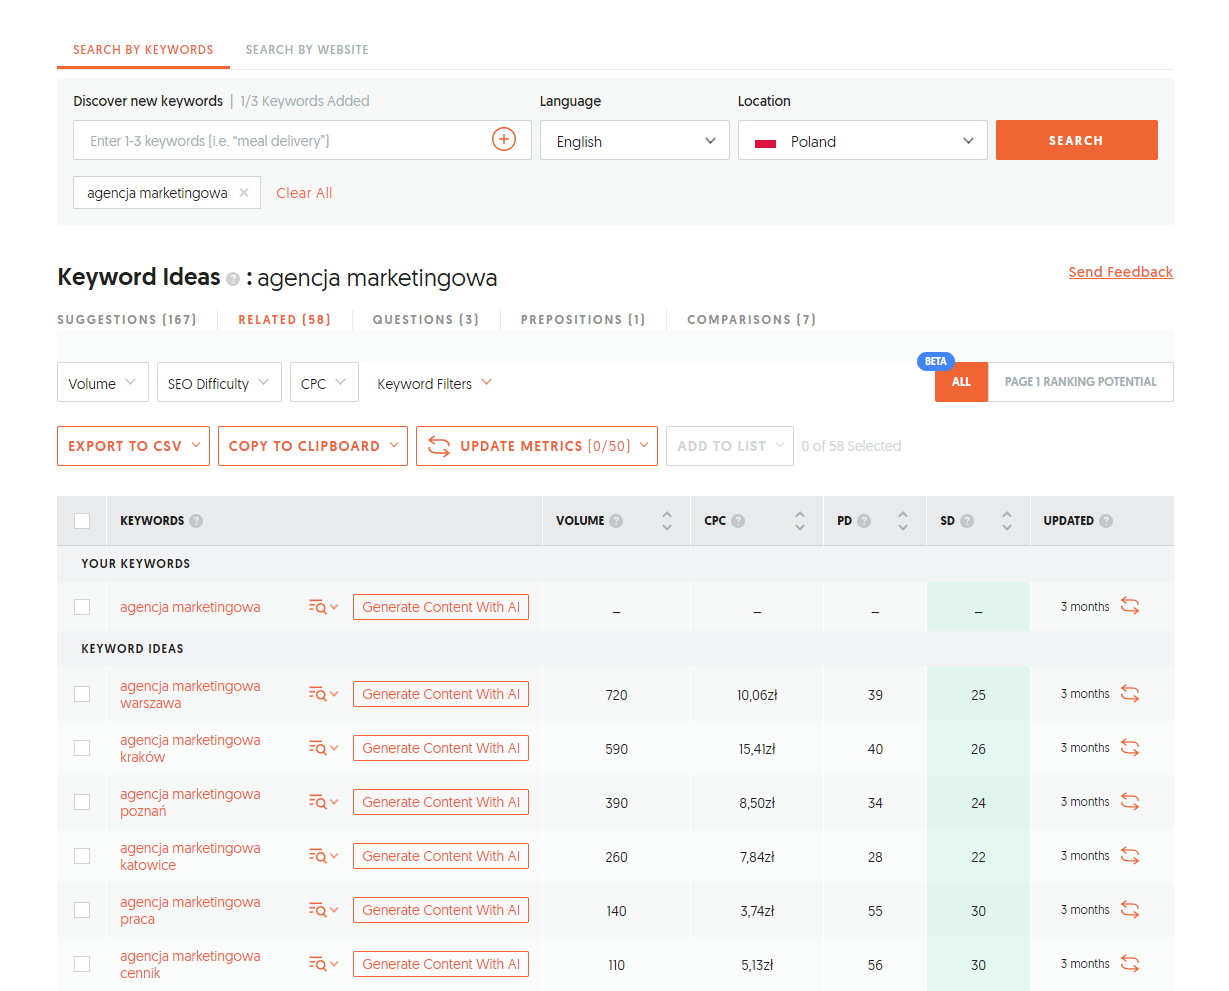Image resolution: width=1229 pixels, height=991 pixels.
Task: Select checkbox for 'agencja marketingowa warszawa'
Action: point(82,694)
